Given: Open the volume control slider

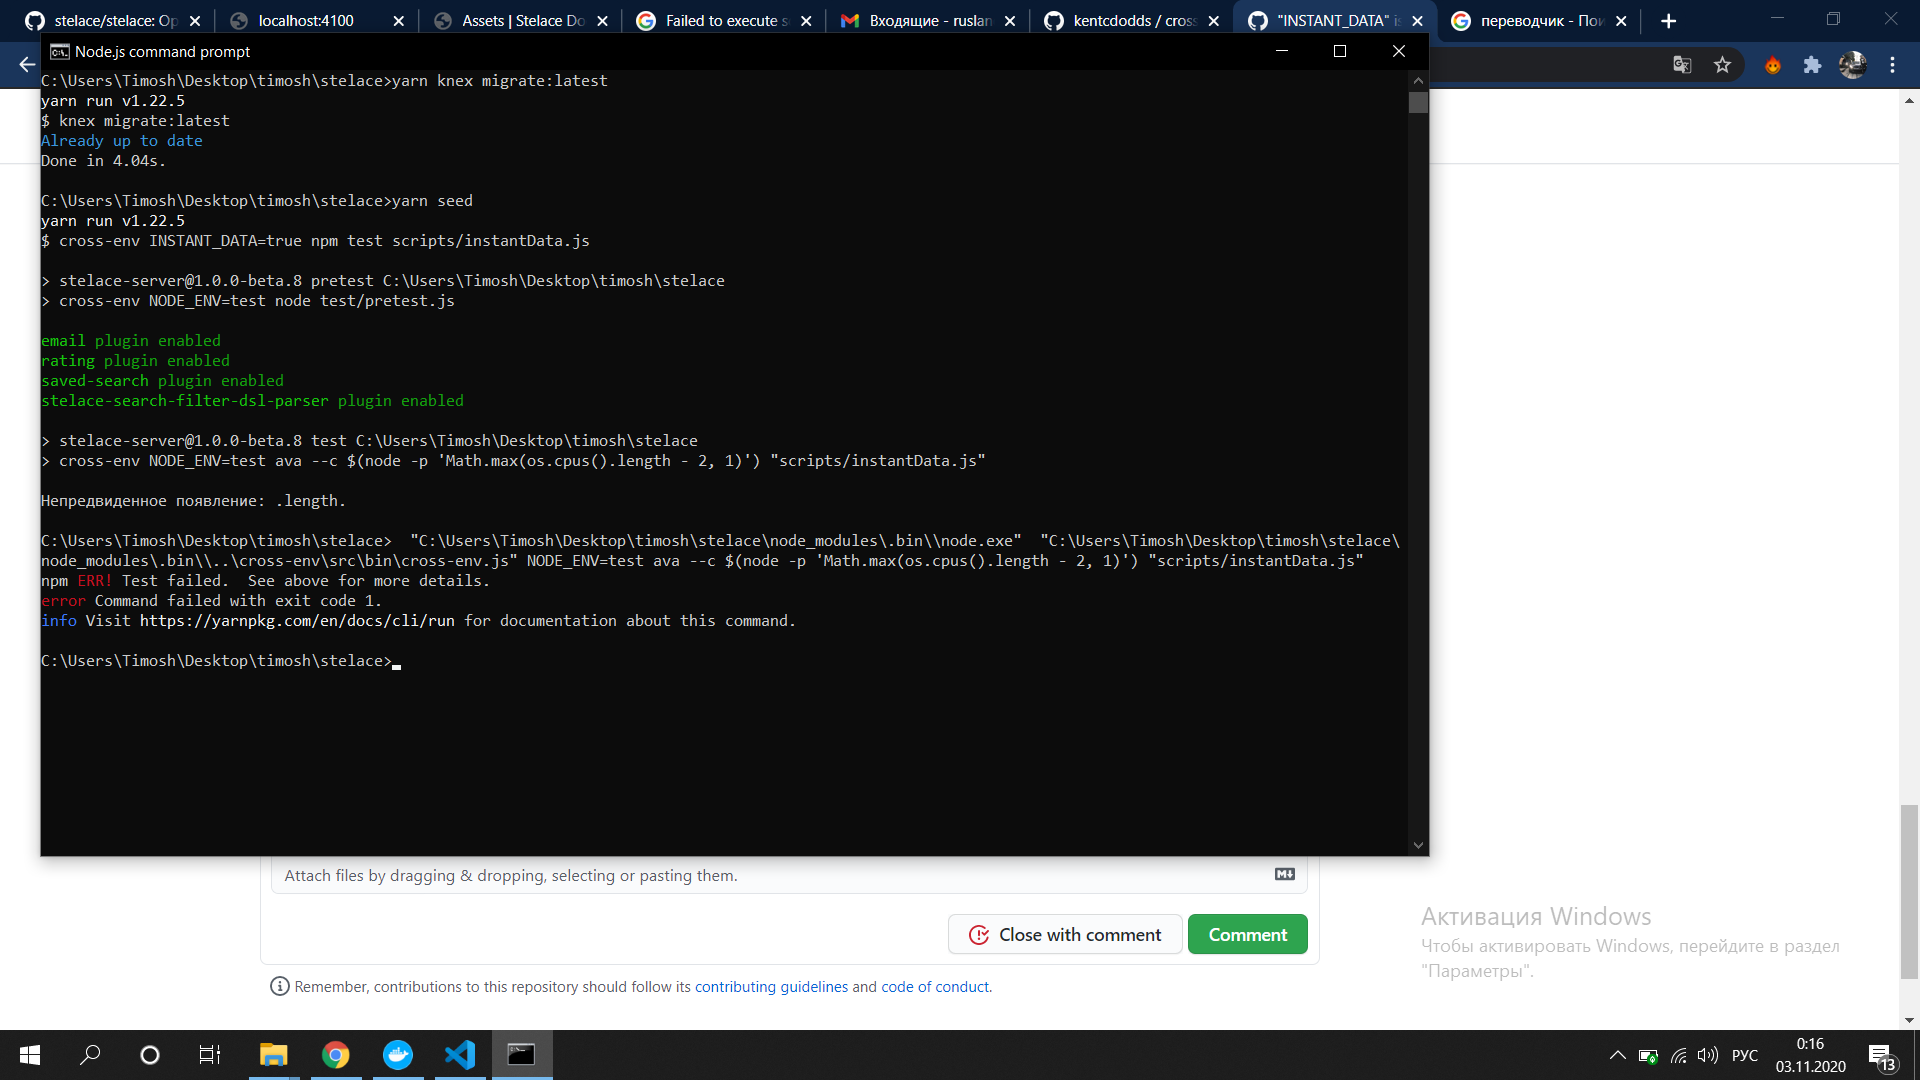Looking at the screenshot, I should pos(1706,1054).
